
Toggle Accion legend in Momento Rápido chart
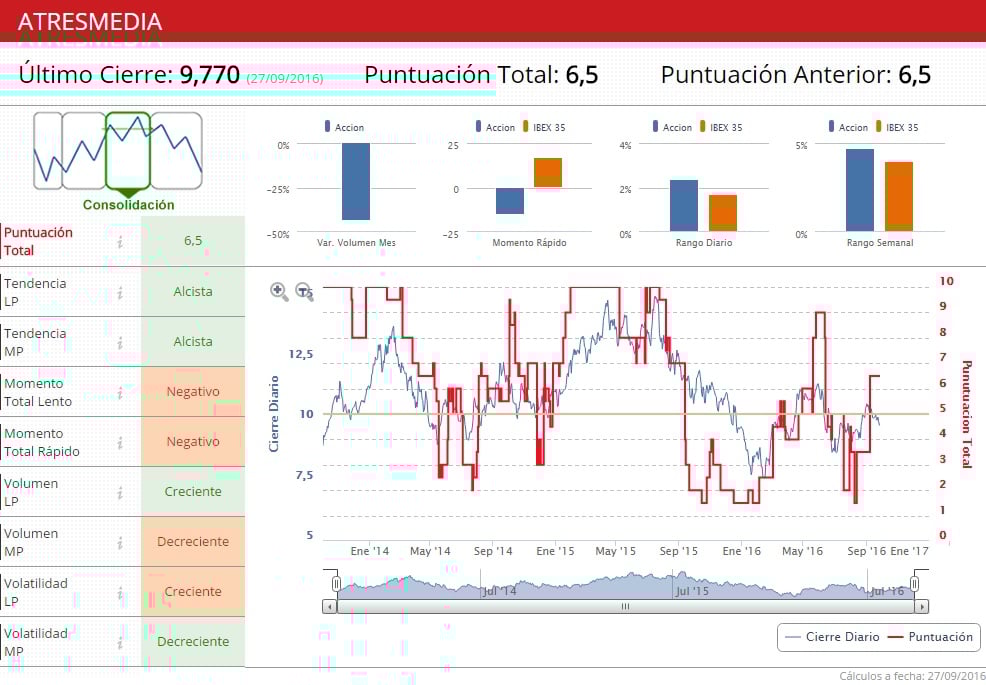(495, 127)
